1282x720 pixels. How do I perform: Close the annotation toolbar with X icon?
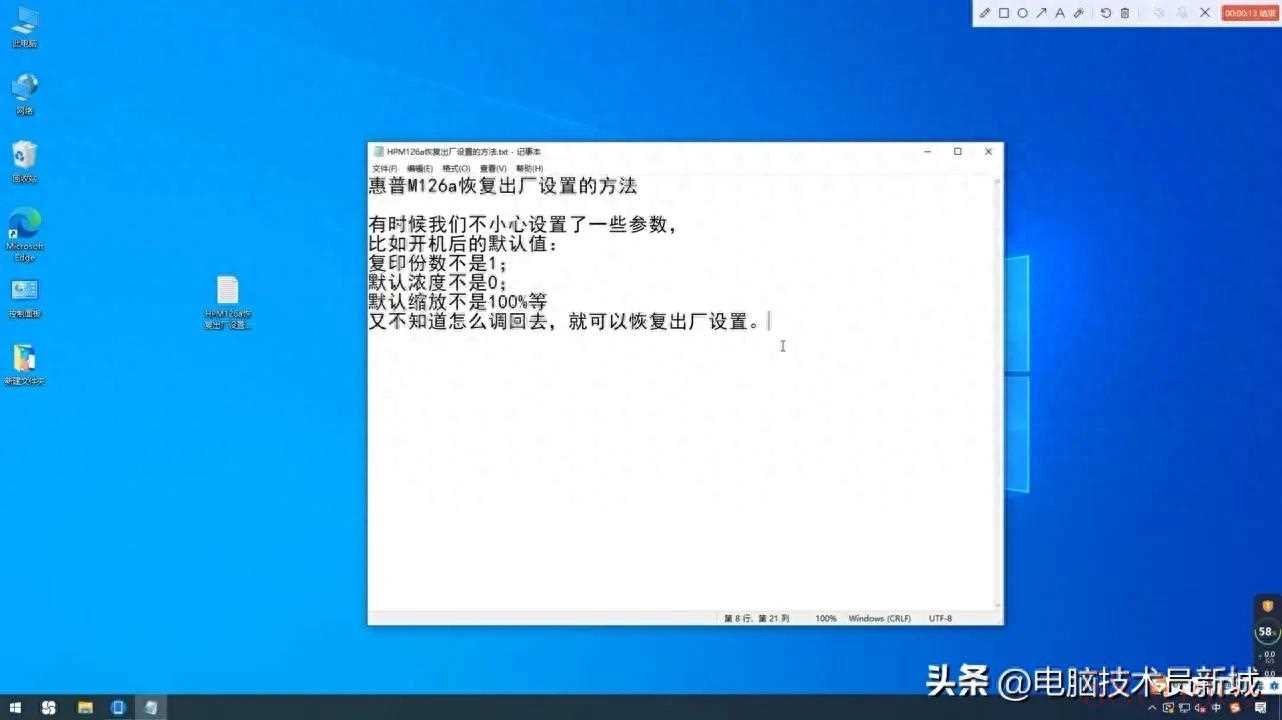[1205, 13]
